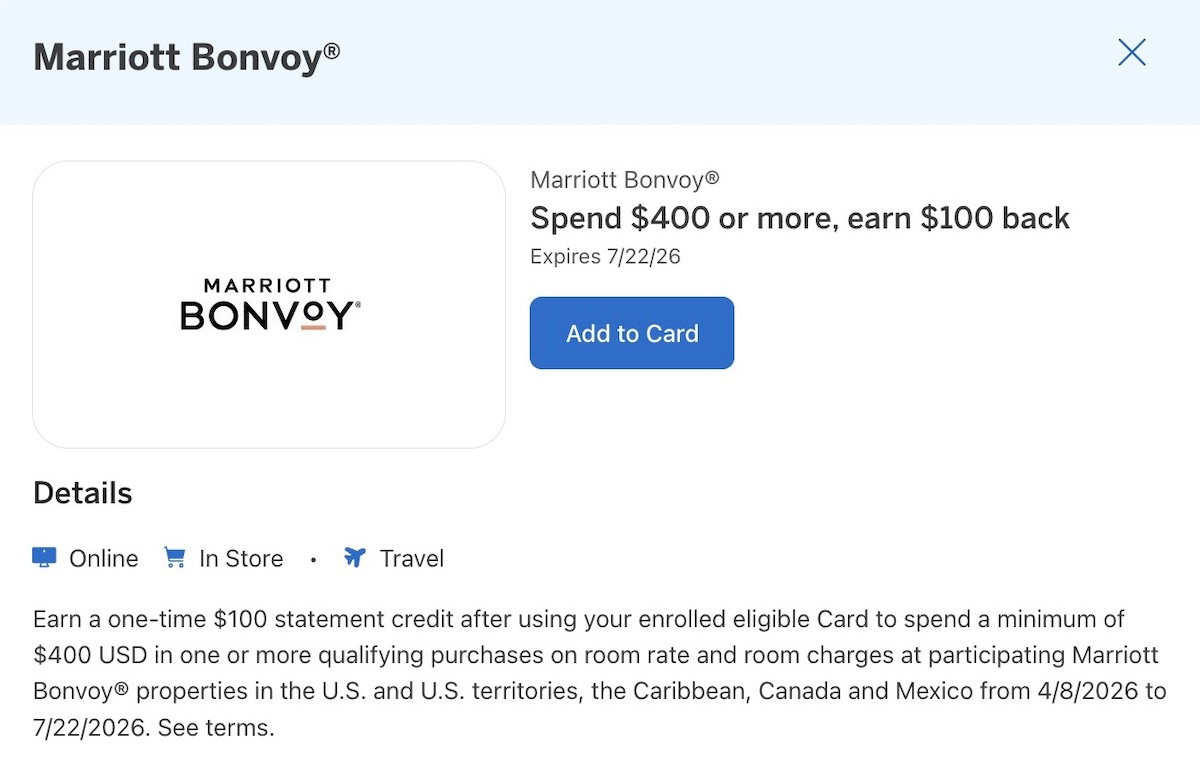The image size is (1200, 768).
Task: Select the Travel category label
Action: pos(412,559)
